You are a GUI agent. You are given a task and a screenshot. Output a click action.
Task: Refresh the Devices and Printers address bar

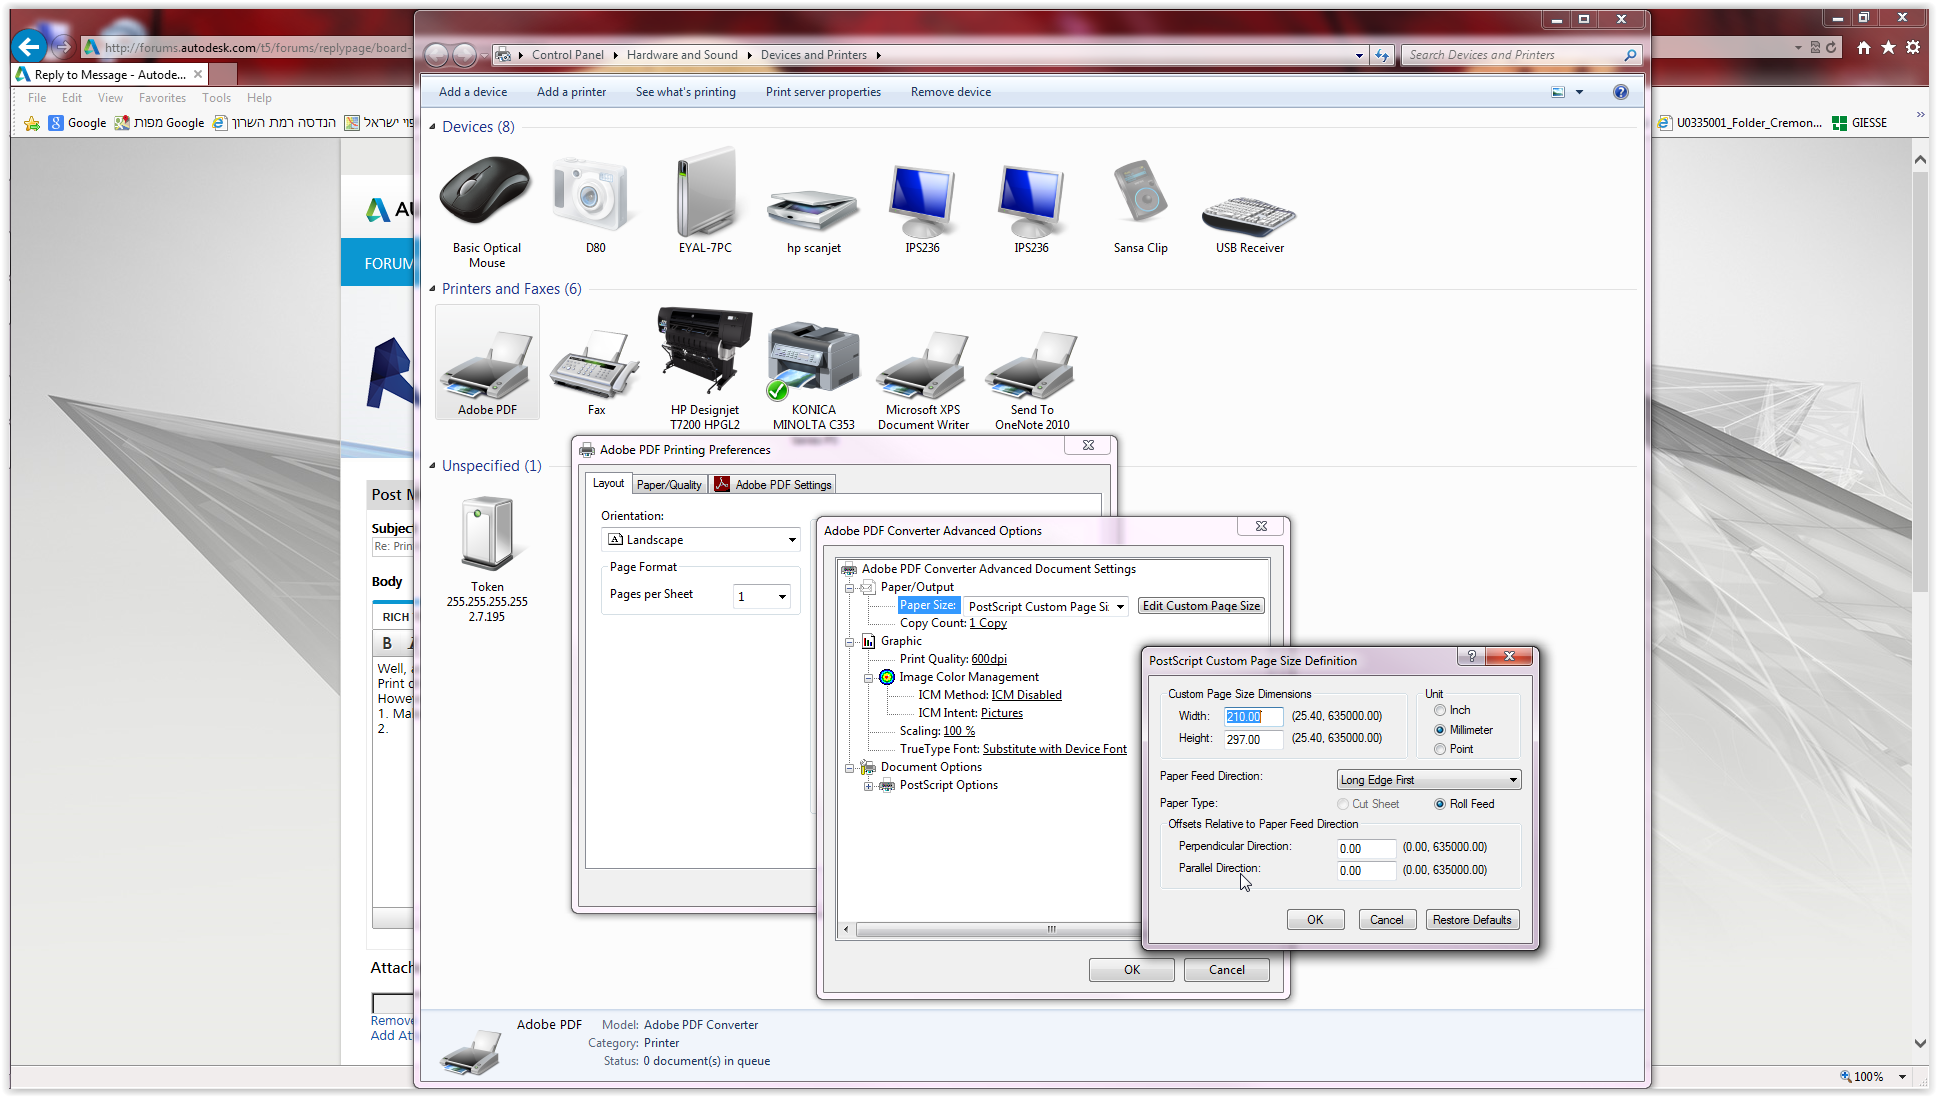click(x=1382, y=55)
